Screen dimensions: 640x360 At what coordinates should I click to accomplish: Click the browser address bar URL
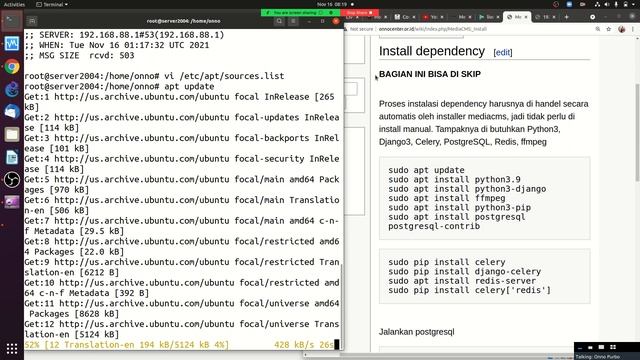(433, 29)
